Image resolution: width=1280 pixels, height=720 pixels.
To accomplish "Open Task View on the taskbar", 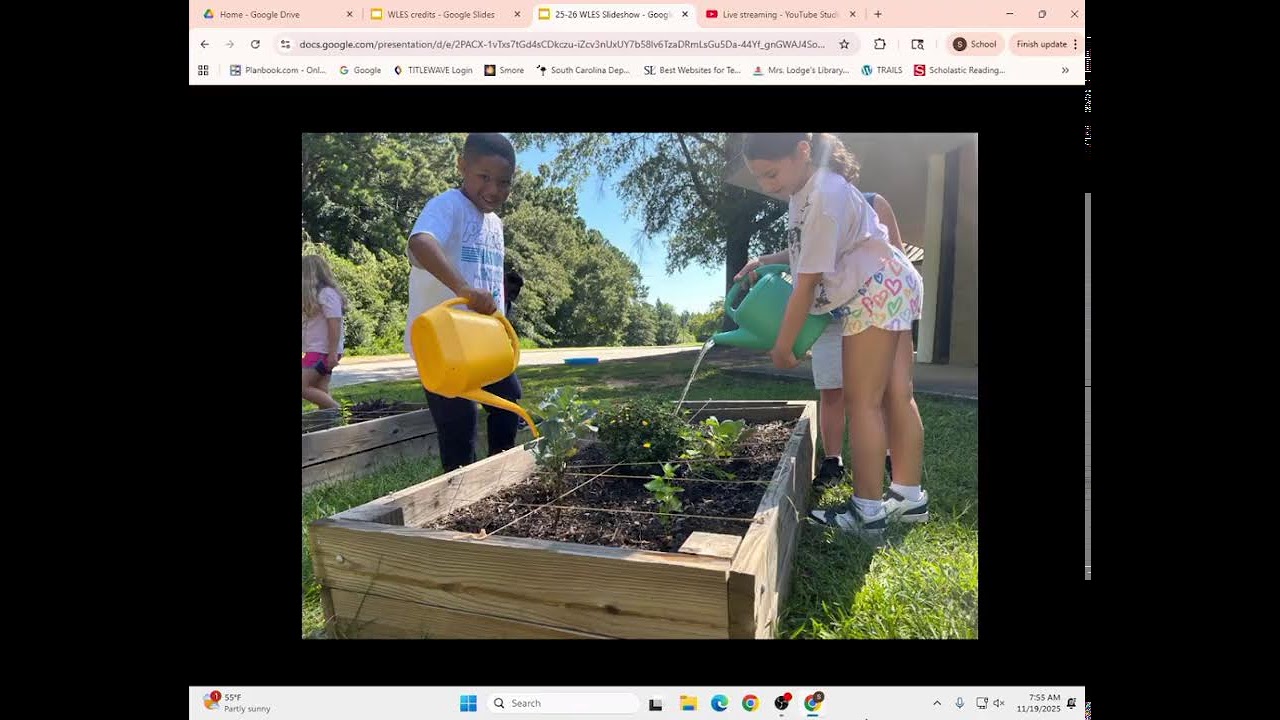I will pos(656,703).
